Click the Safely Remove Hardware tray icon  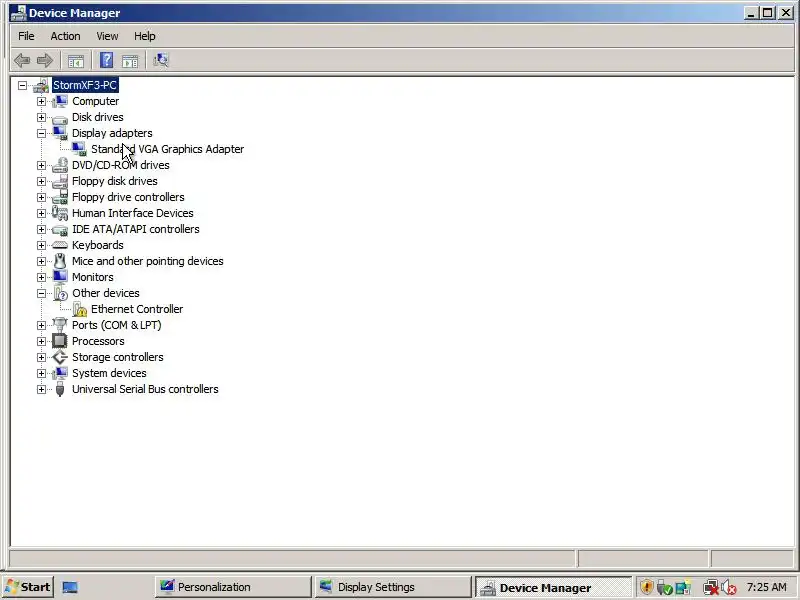(x=664, y=588)
